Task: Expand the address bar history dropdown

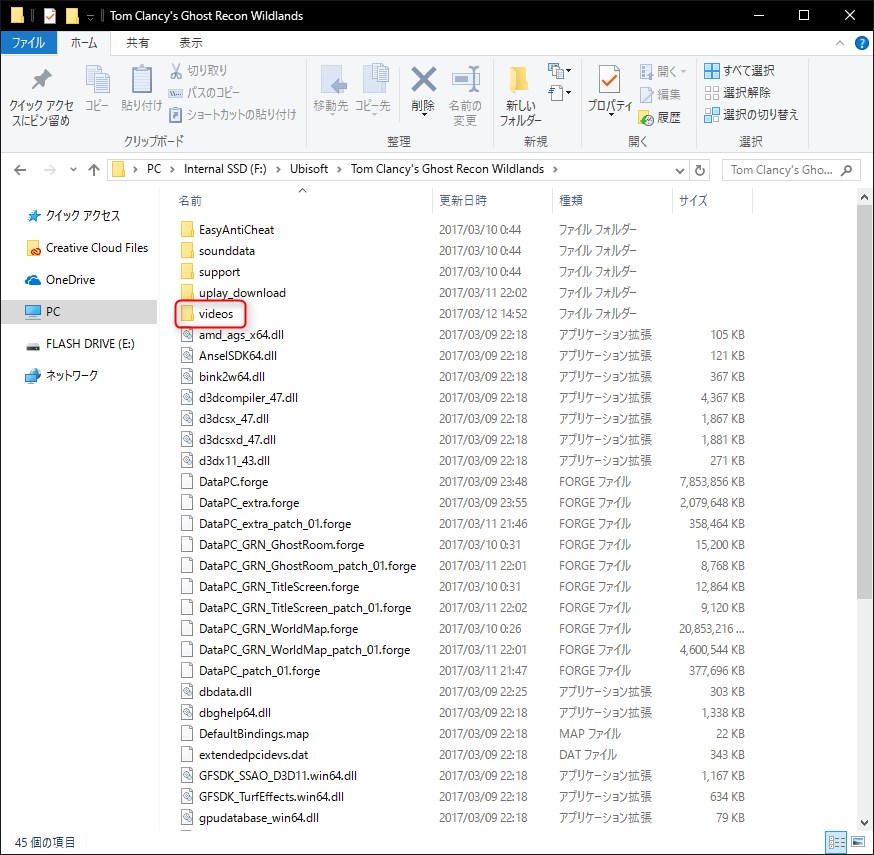Action: tap(679, 170)
